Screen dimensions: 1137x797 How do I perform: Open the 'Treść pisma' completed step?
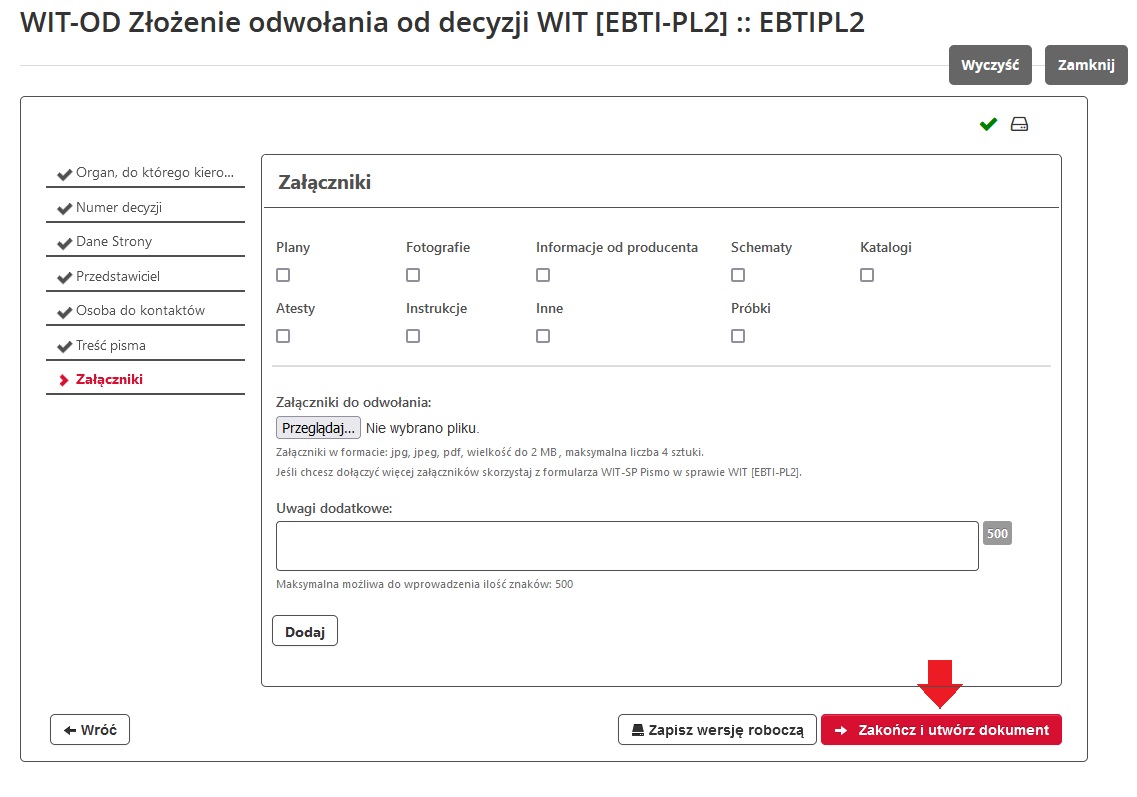tap(110, 344)
